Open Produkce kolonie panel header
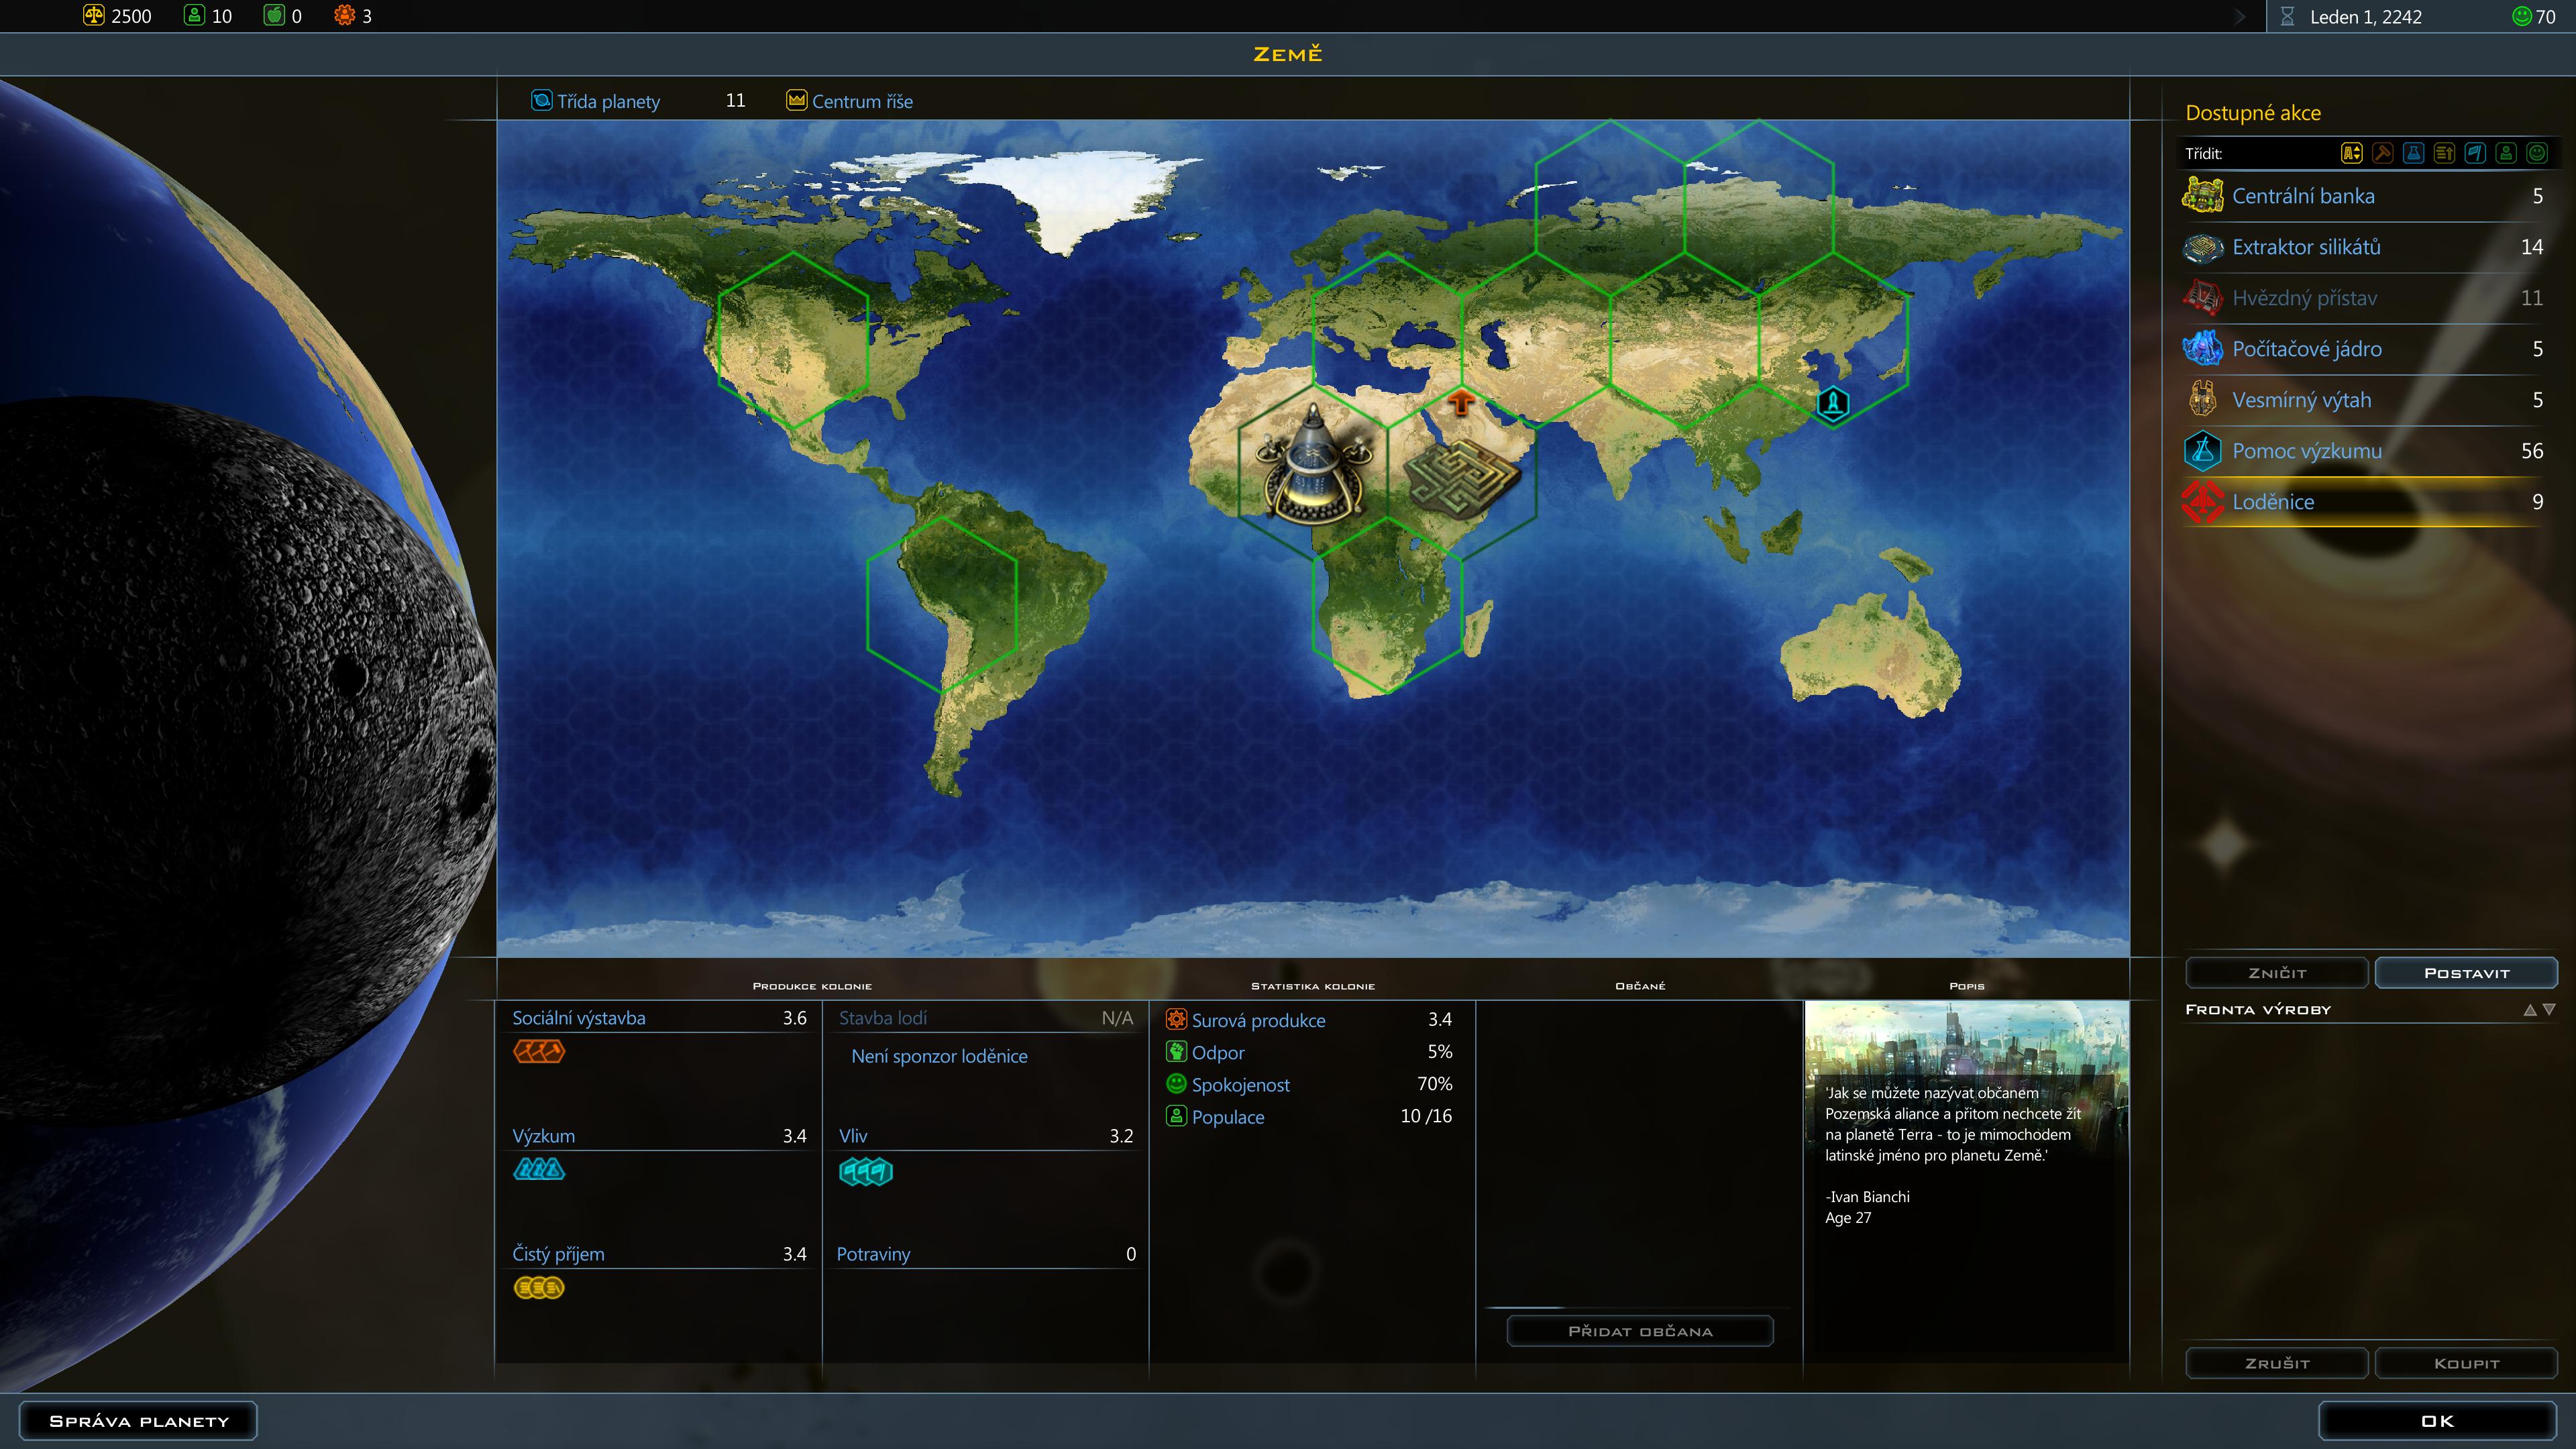The width and height of the screenshot is (2576, 1449). (811, 986)
